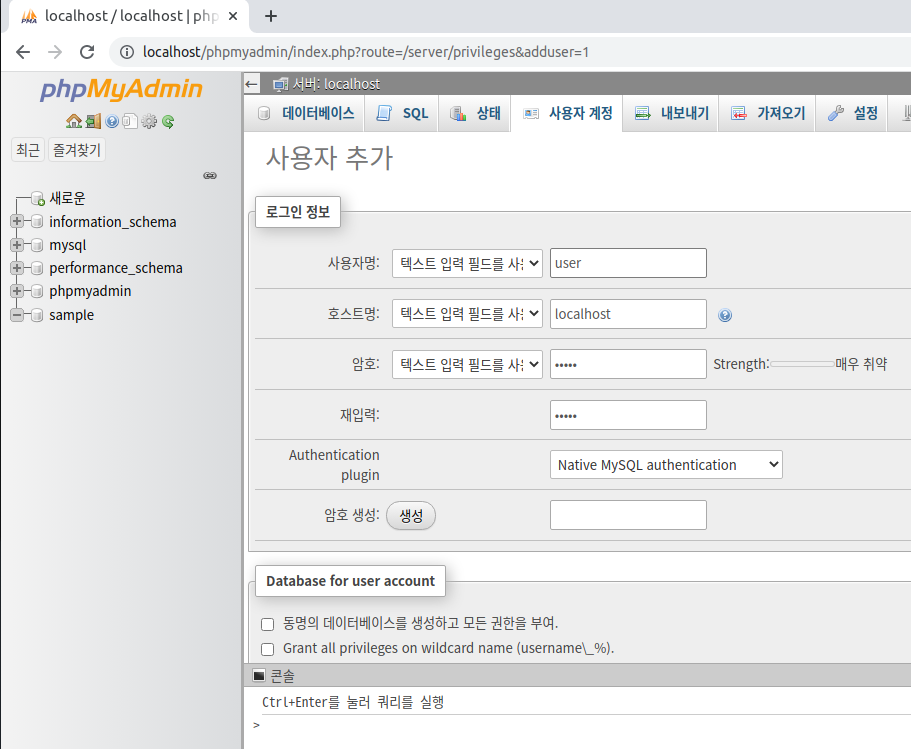
Task: Collapse the sample database node
Action: tap(17, 315)
